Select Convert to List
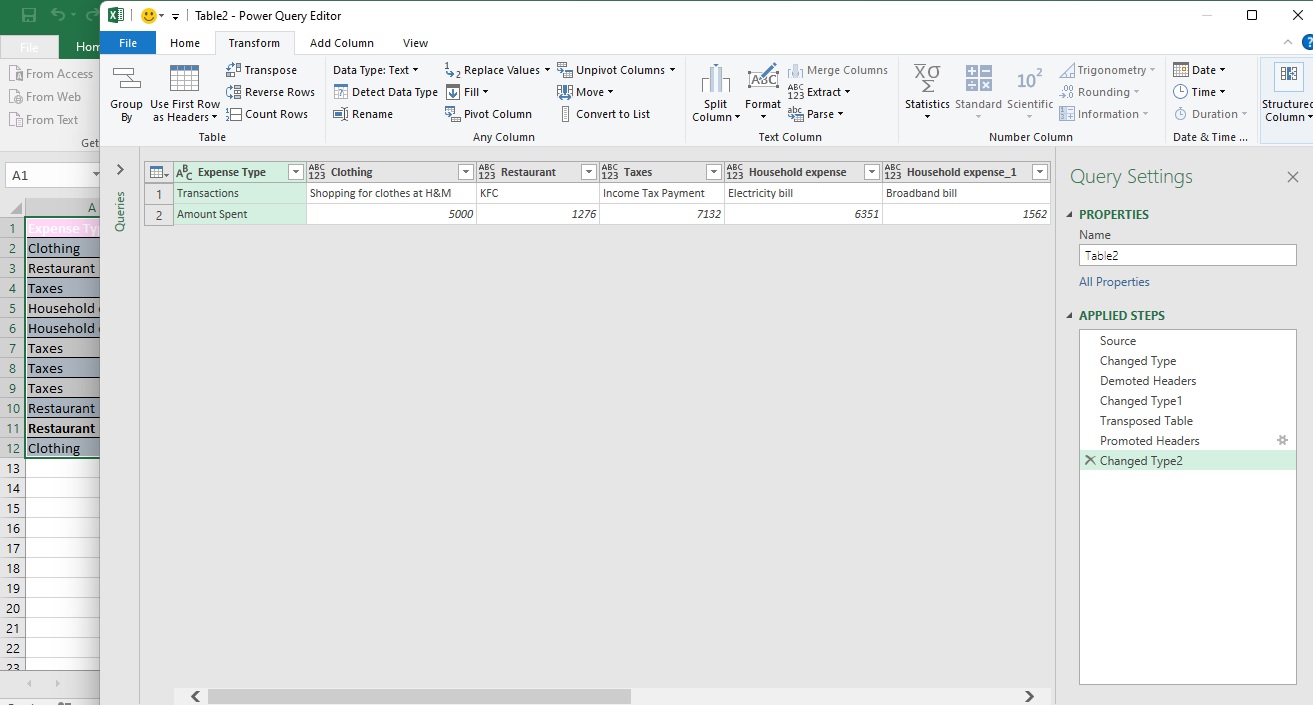Image resolution: width=1313 pixels, height=705 pixels. [x=612, y=113]
